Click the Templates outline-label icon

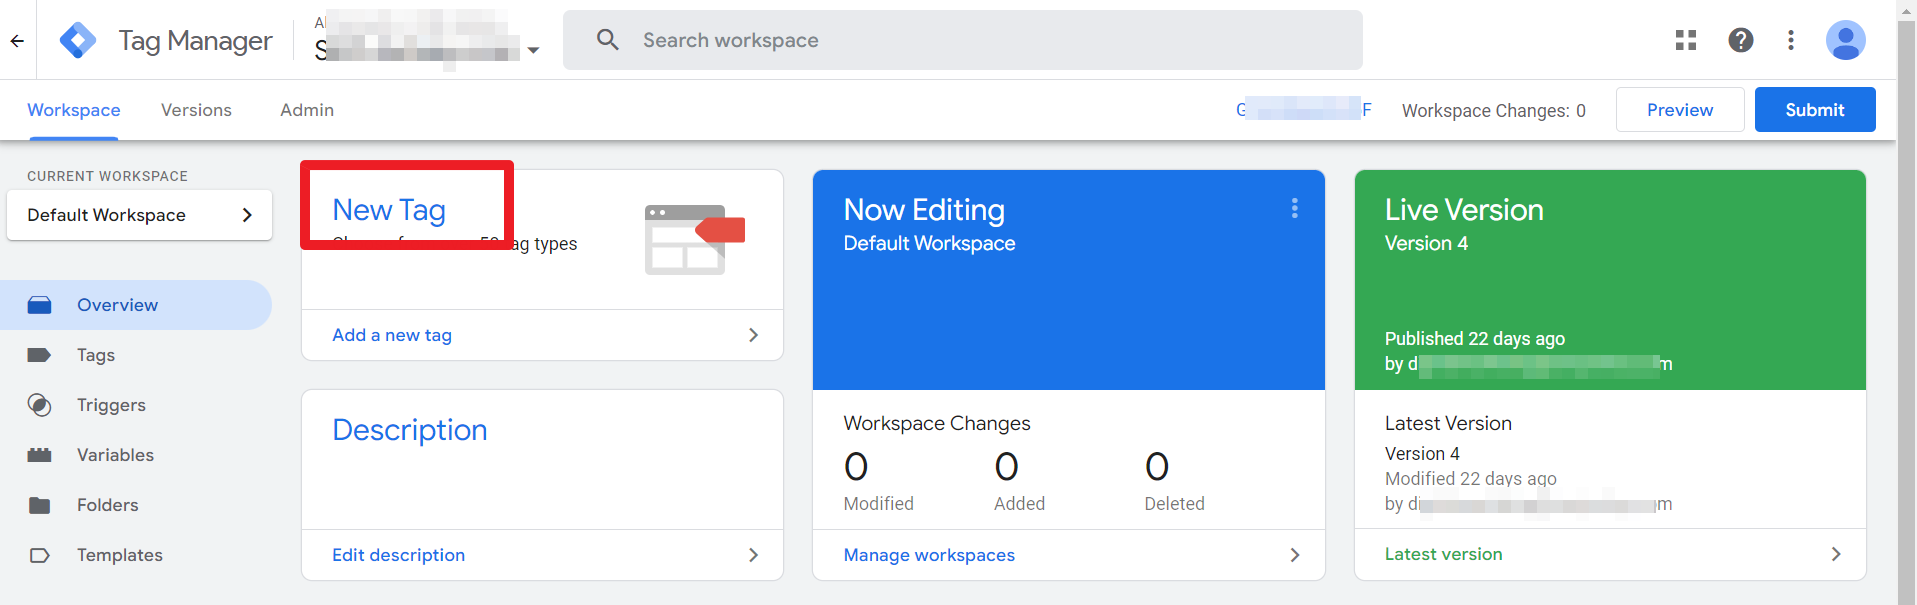point(39,555)
